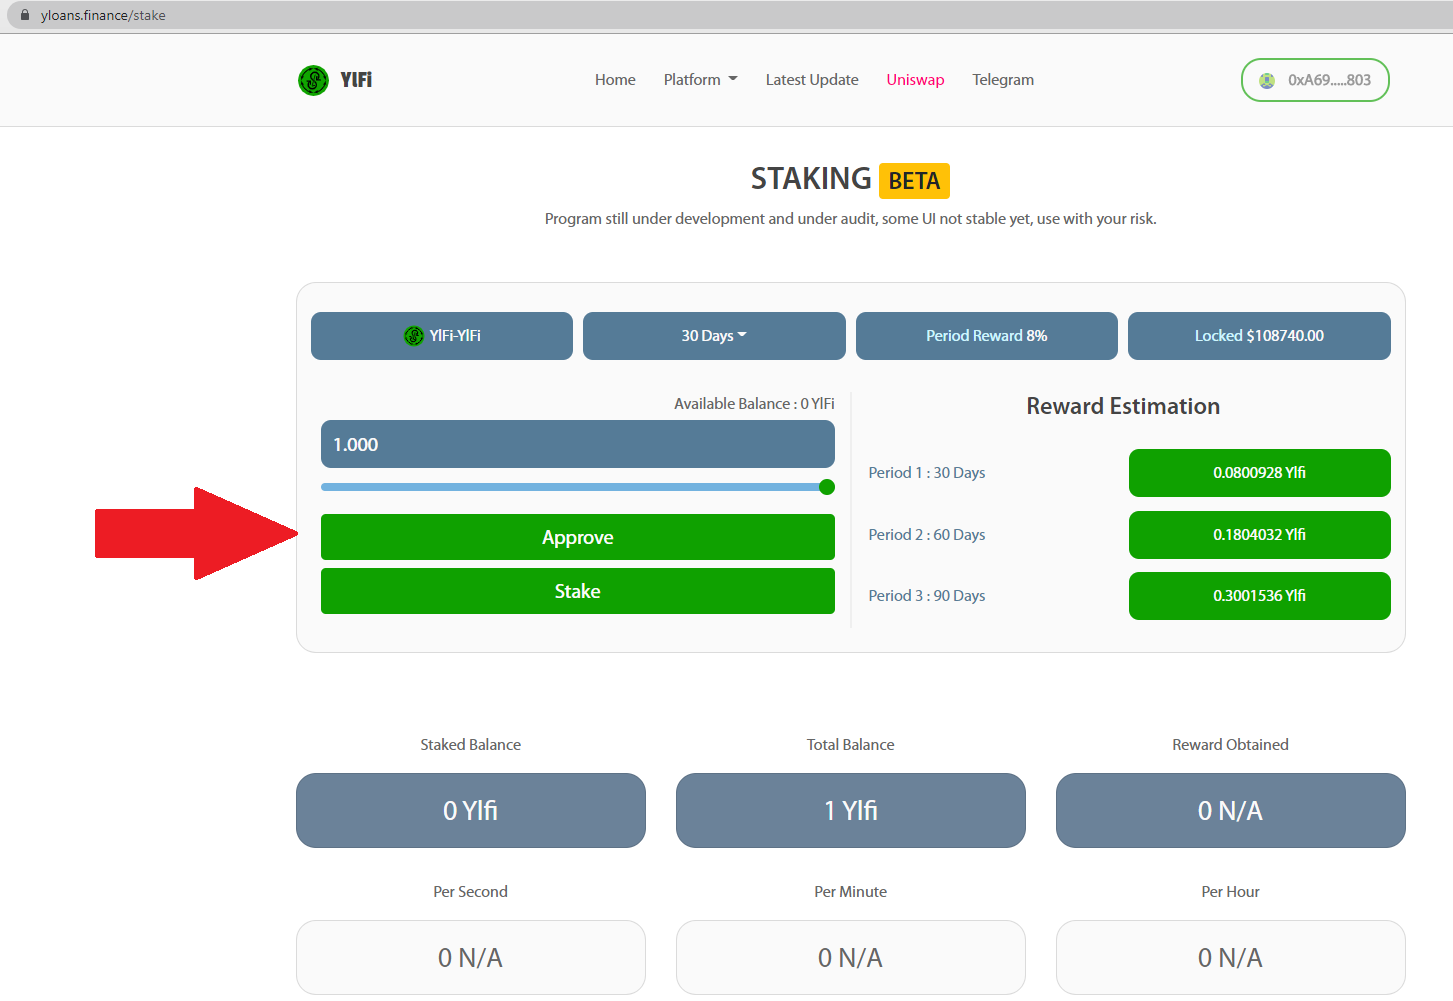Click the 'Per Hour' label
This screenshot has height=1001, width=1453.
point(1231,892)
